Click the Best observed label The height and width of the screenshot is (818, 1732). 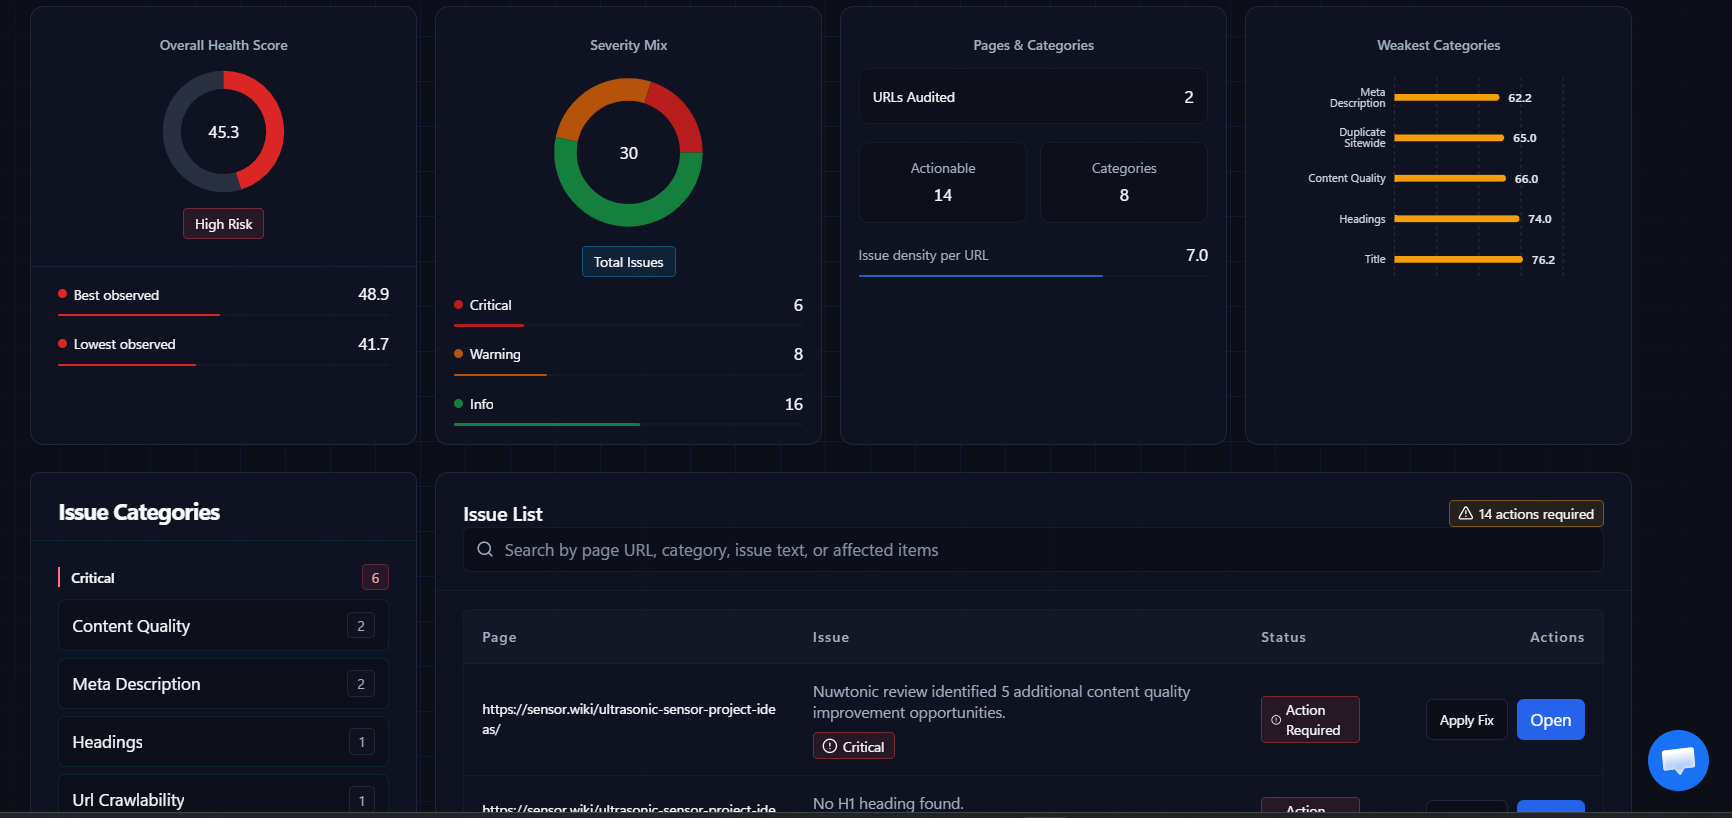click(116, 295)
